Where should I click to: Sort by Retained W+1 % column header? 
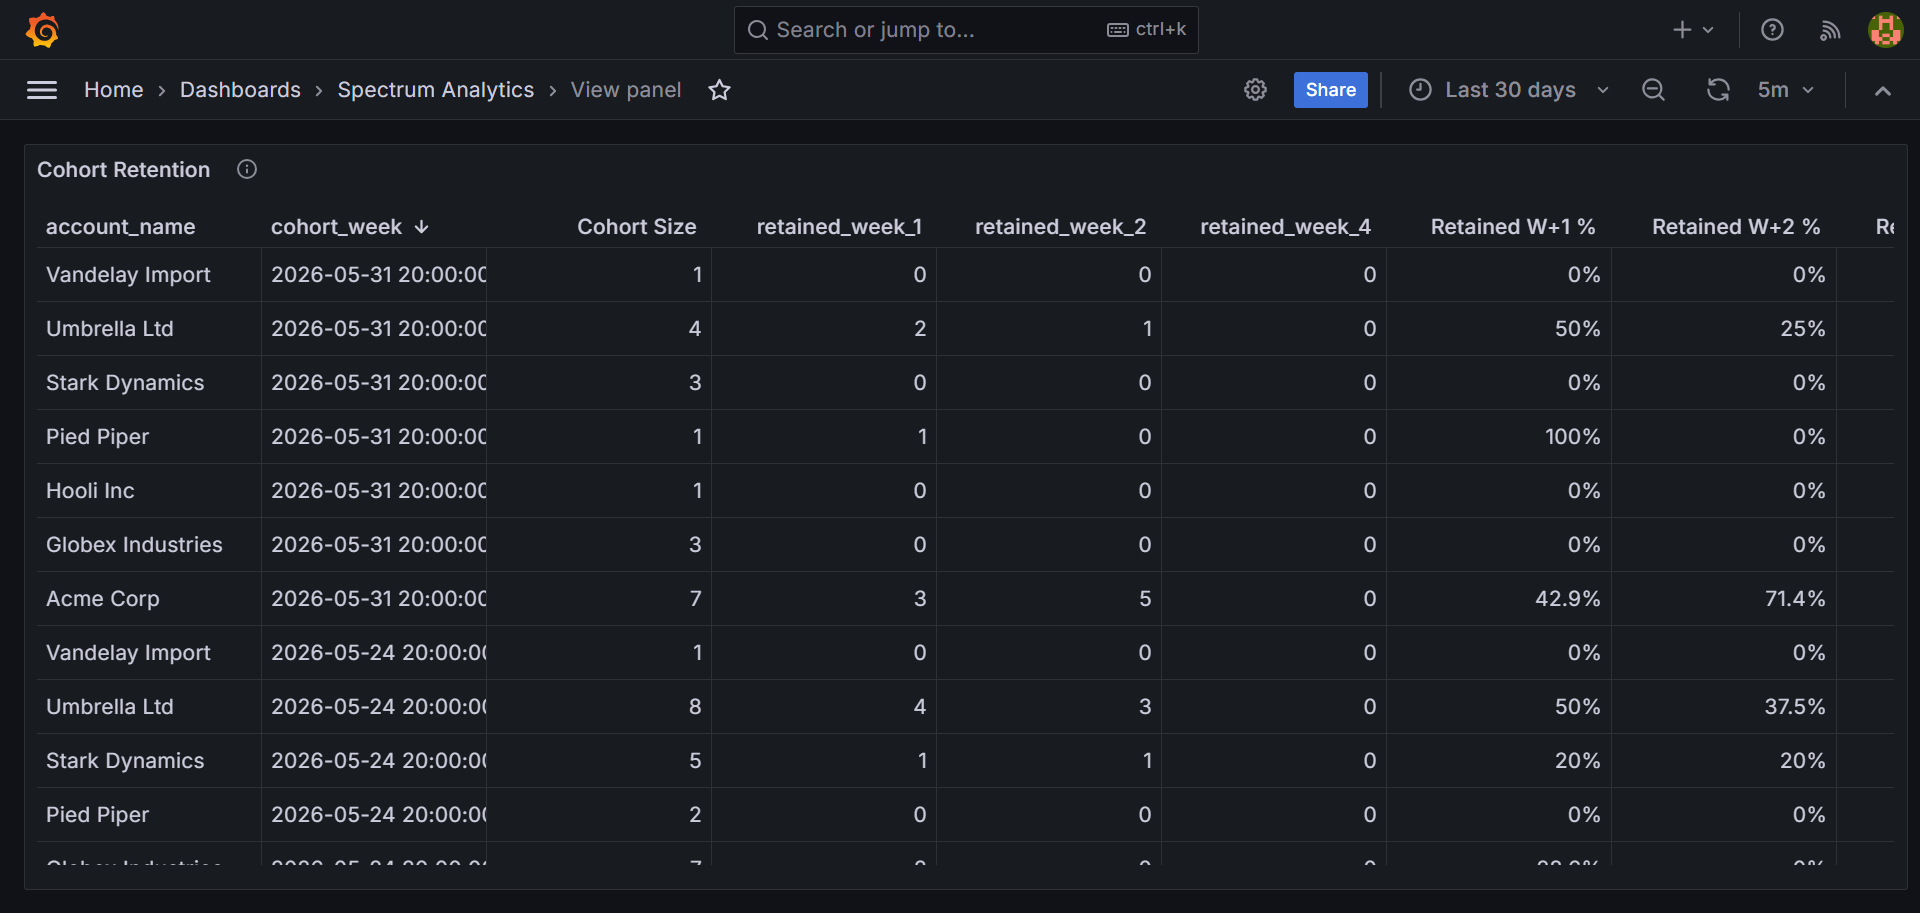[x=1513, y=227]
